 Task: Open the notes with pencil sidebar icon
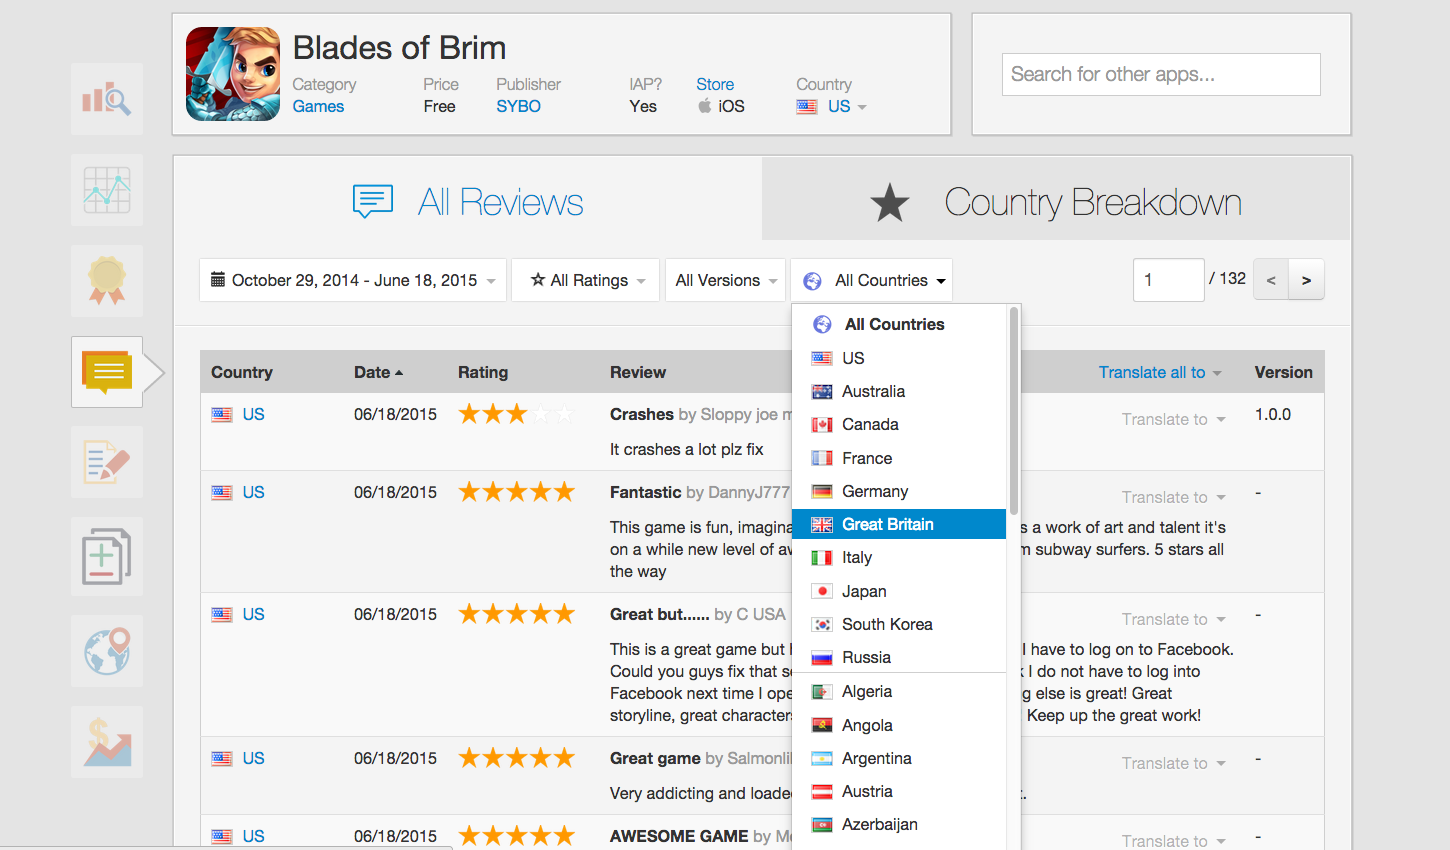tap(107, 462)
